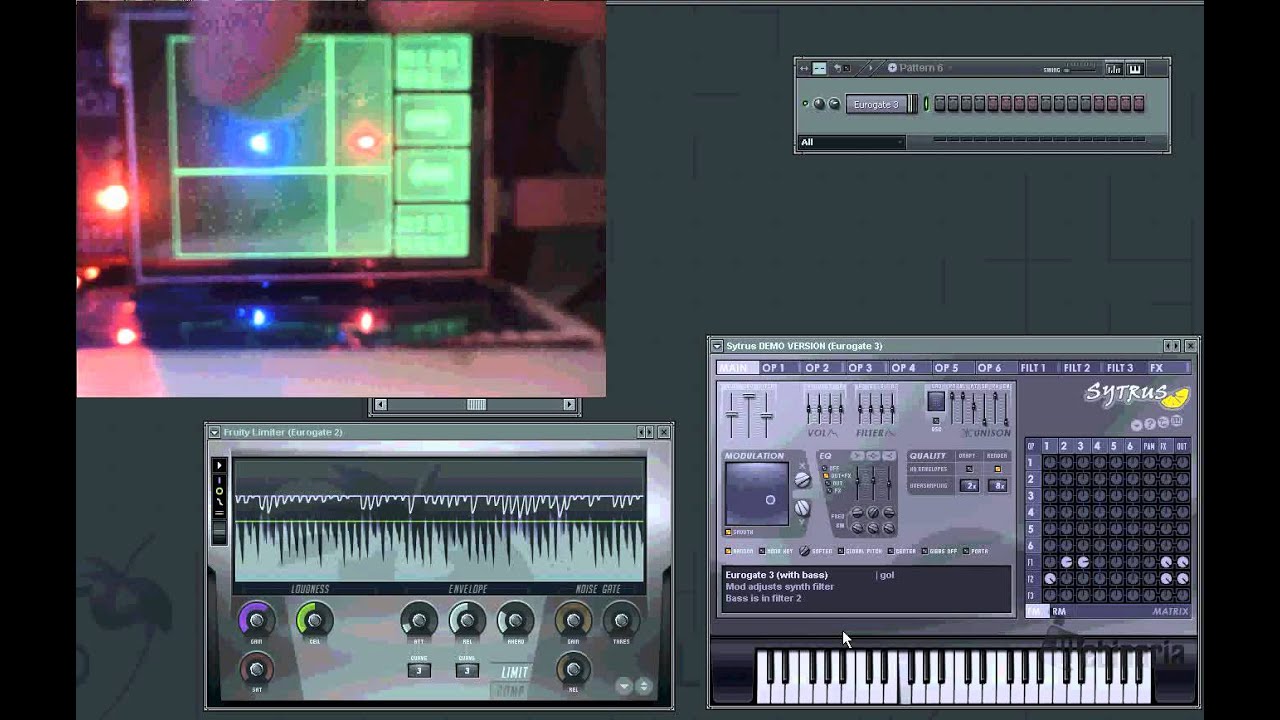Toggle Render HQ envelopes checkbox in Sytrus

pos(998,469)
